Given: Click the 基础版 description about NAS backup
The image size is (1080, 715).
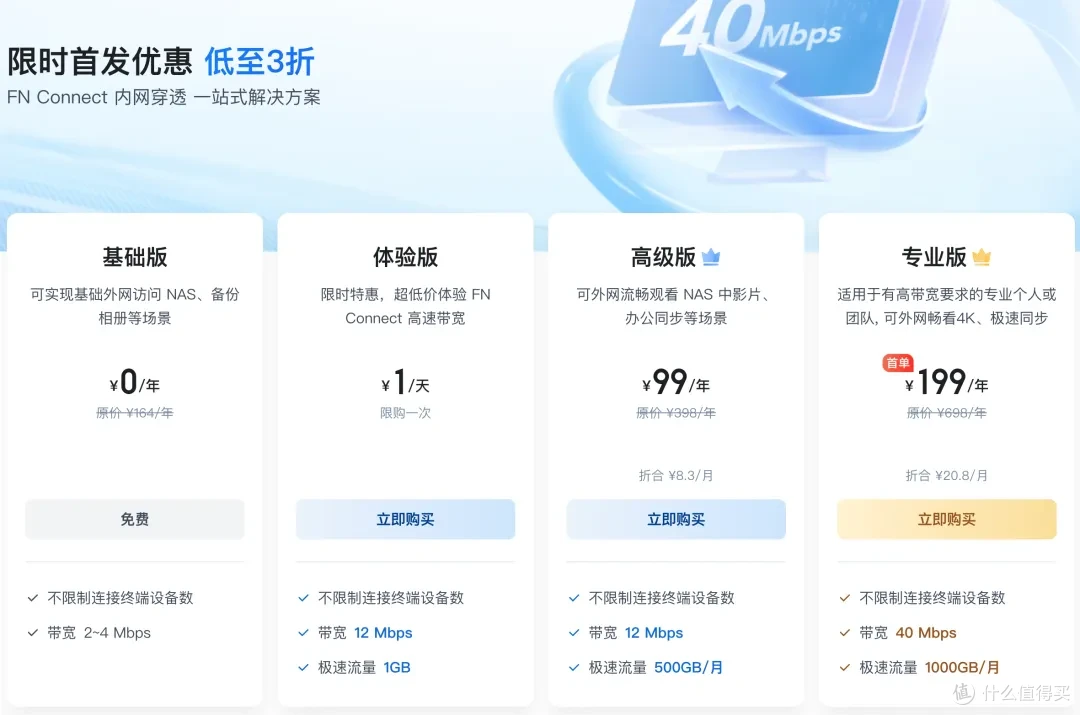Looking at the screenshot, I should 135,306.
